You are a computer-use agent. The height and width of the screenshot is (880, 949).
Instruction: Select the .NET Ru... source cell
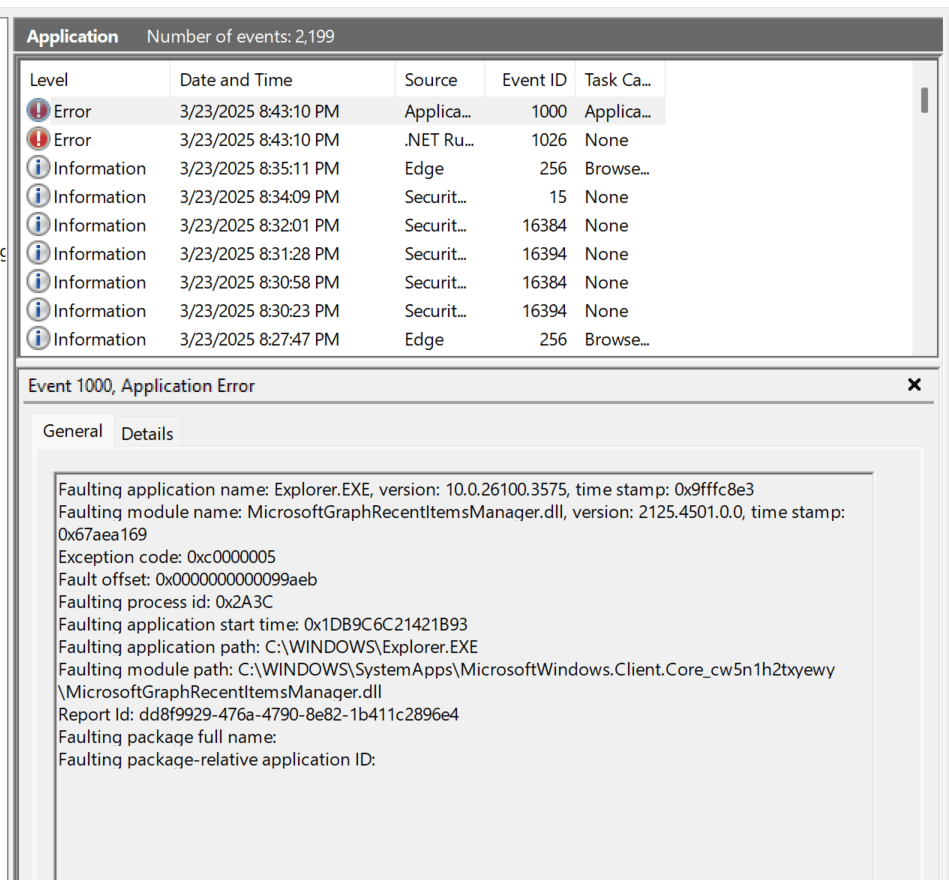point(439,140)
